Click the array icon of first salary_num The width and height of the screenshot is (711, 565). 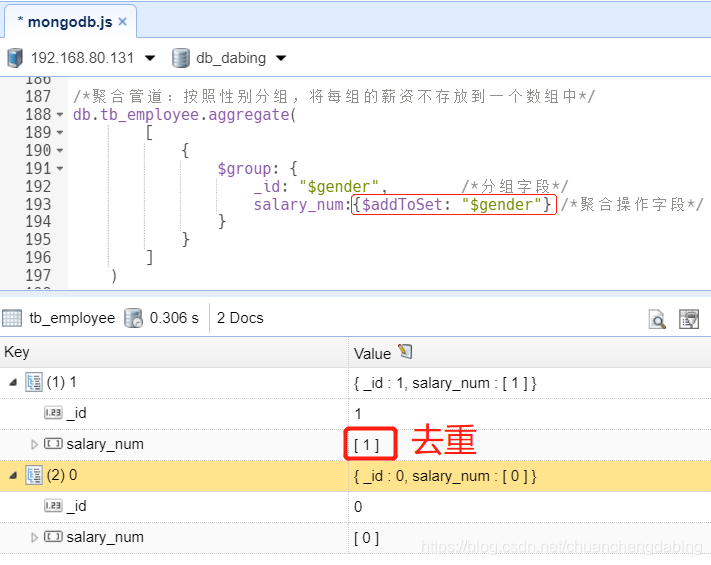click(x=53, y=443)
